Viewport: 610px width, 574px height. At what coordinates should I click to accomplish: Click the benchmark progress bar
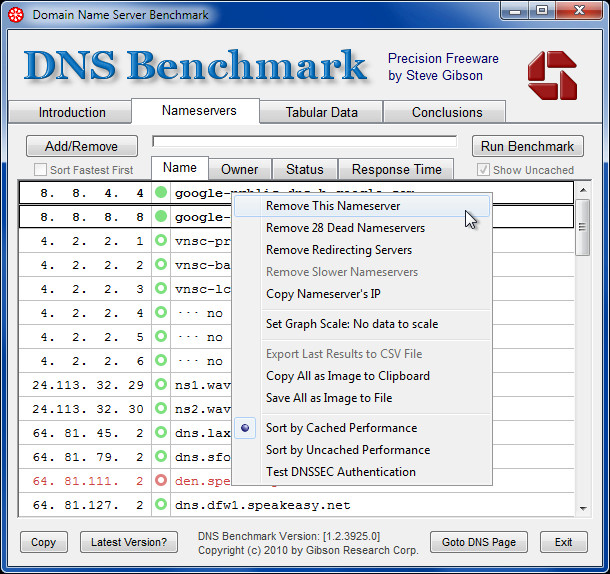click(305, 141)
